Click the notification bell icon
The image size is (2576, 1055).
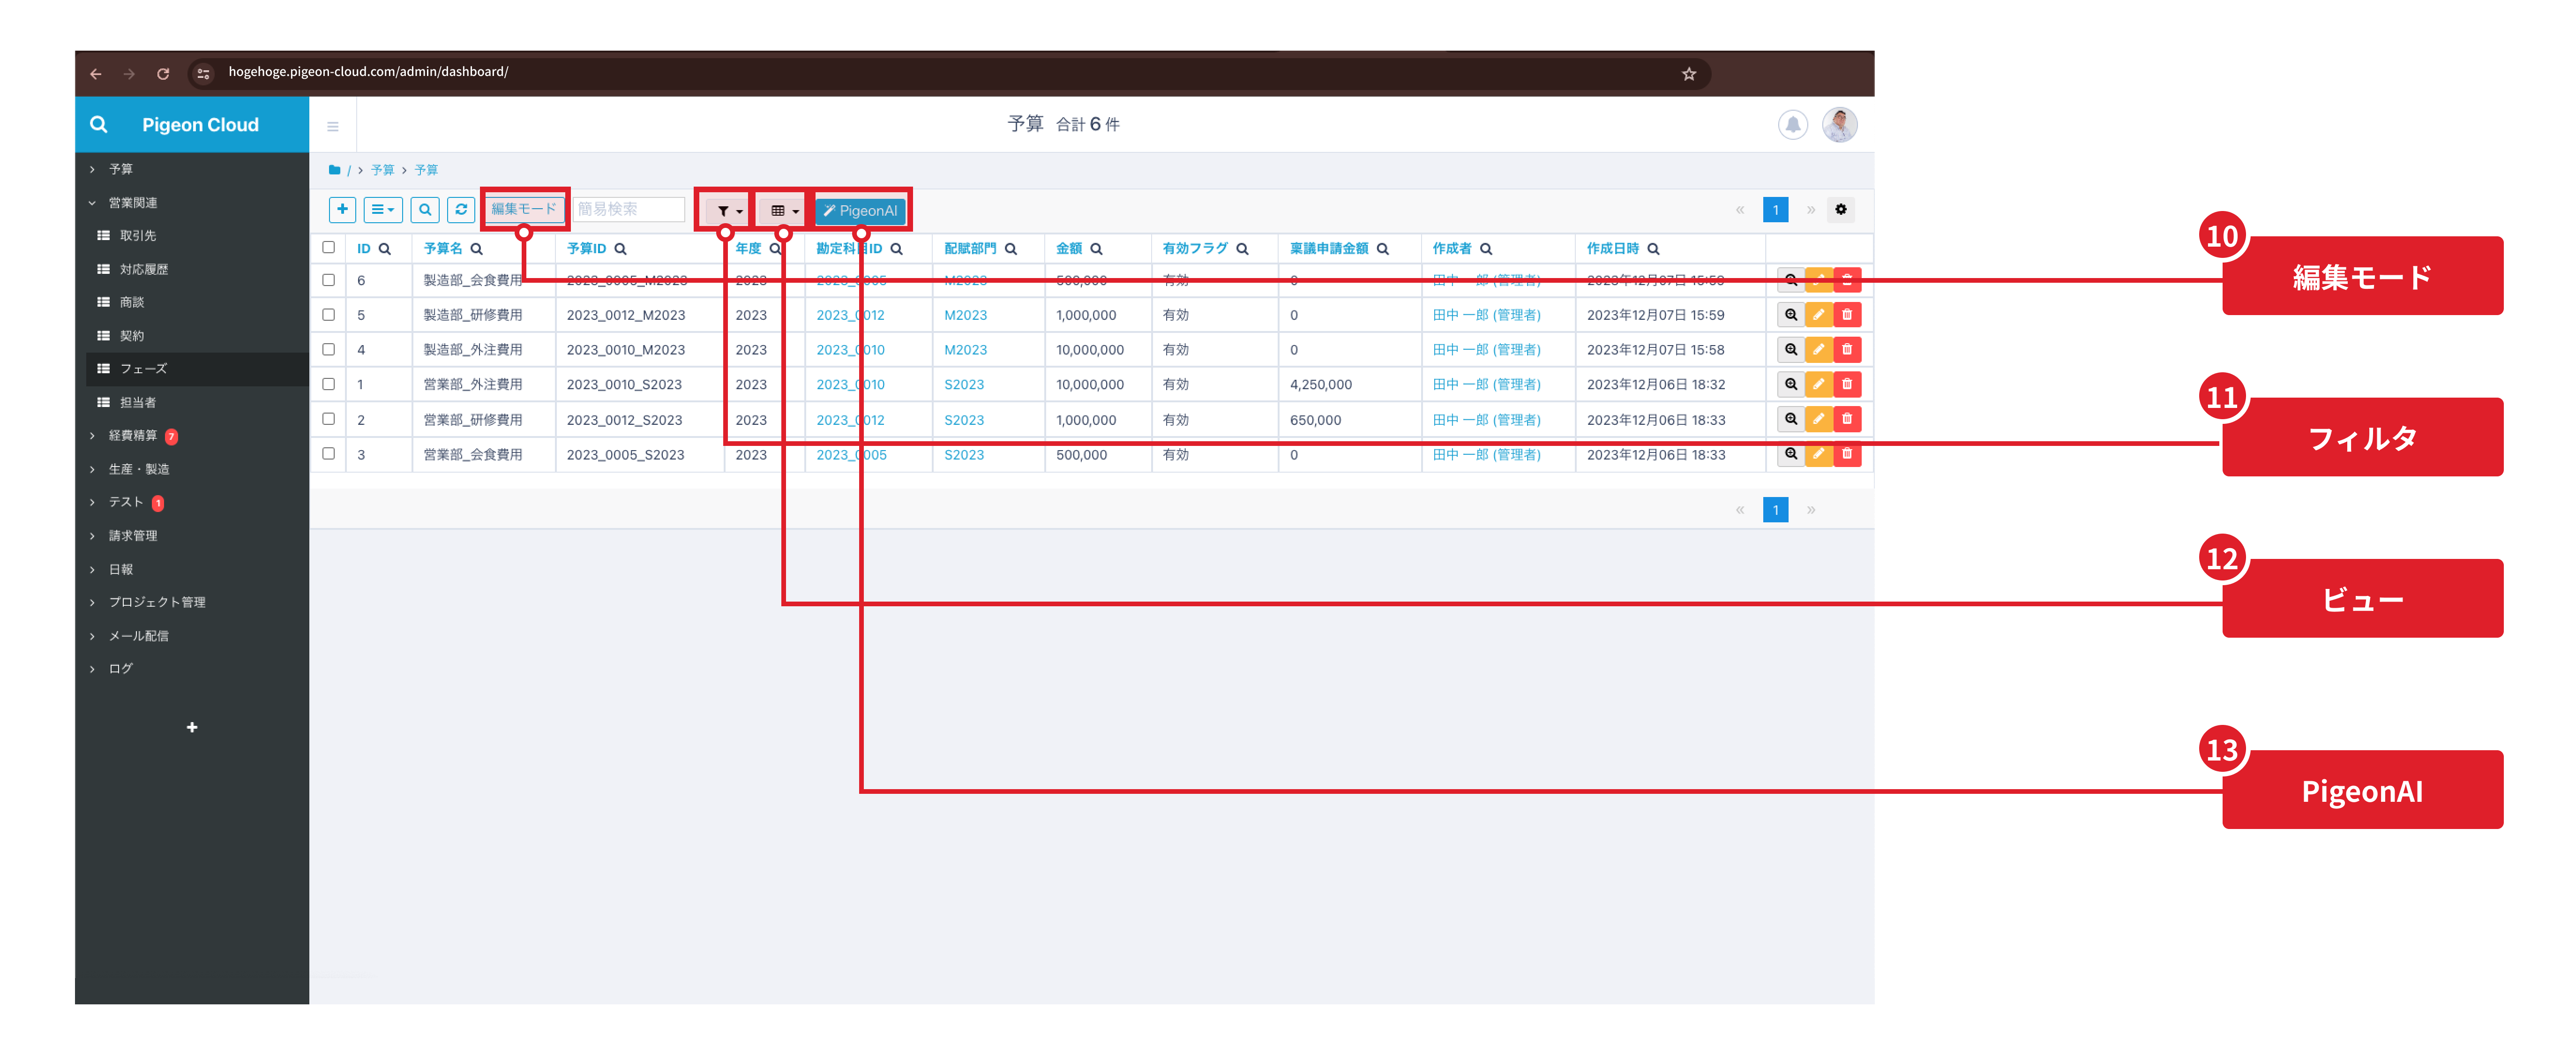click(x=1792, y=125)
